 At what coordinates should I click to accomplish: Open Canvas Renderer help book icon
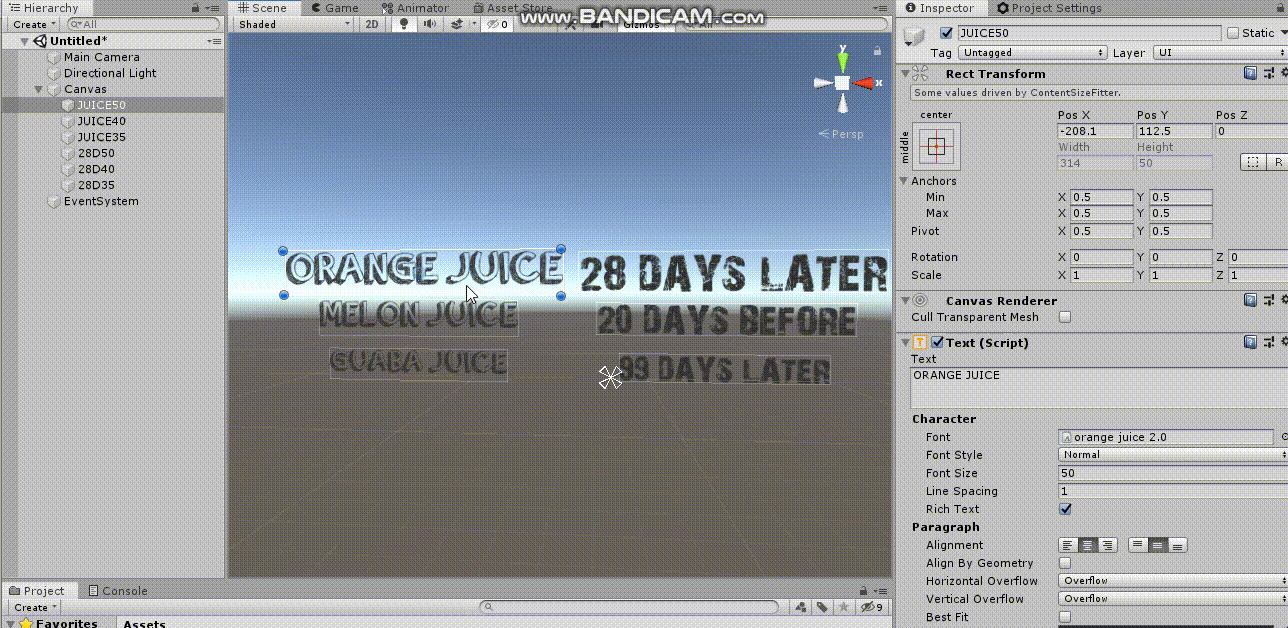point(1250,300)
